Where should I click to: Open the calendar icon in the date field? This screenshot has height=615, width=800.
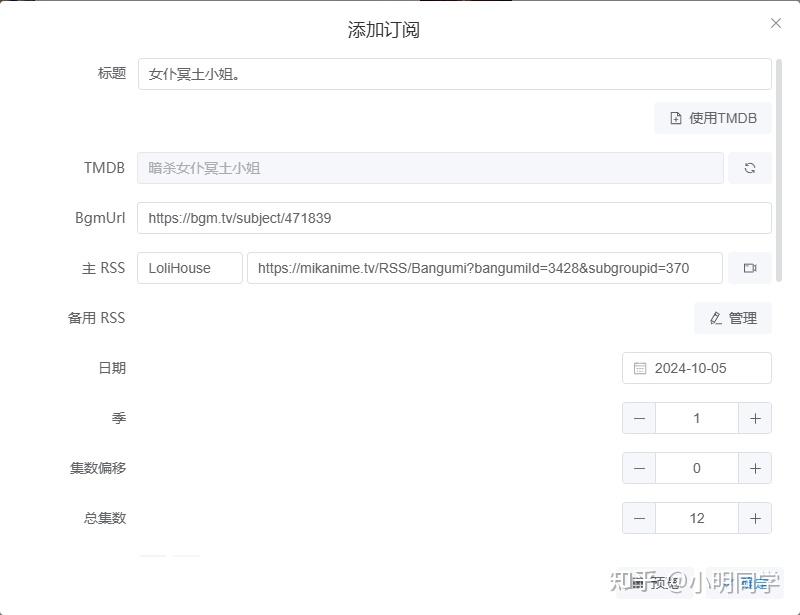(638, 368)
